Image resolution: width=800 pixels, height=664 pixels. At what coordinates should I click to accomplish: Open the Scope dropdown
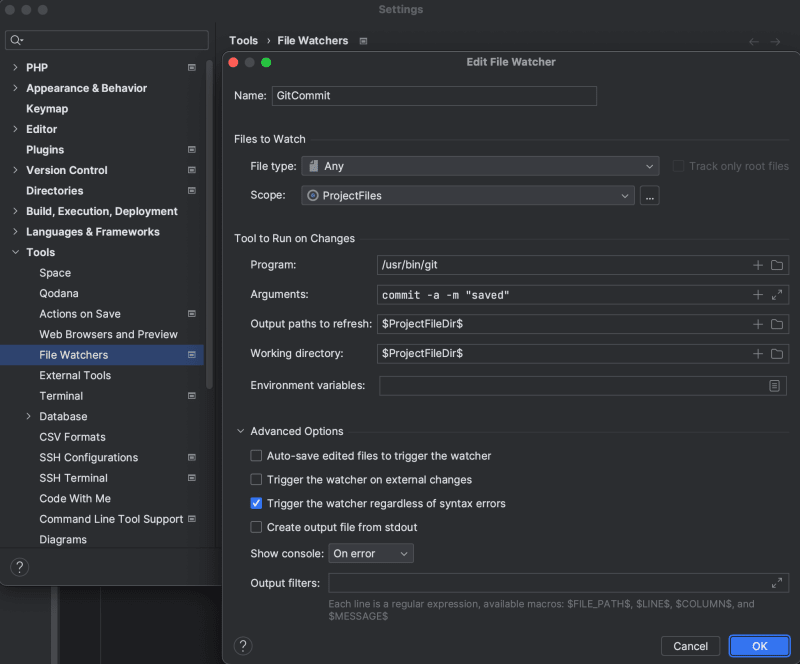click(468, 195)
